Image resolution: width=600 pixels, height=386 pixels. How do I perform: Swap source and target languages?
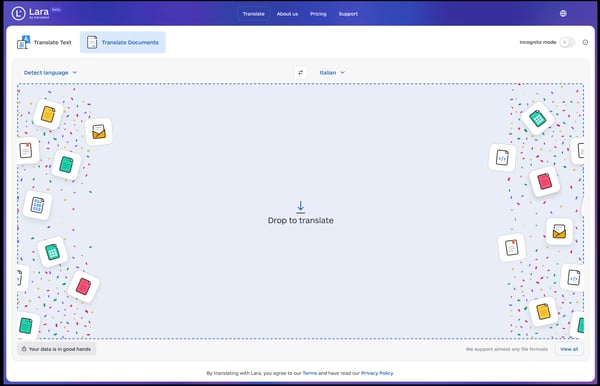(x=300, y=72)
